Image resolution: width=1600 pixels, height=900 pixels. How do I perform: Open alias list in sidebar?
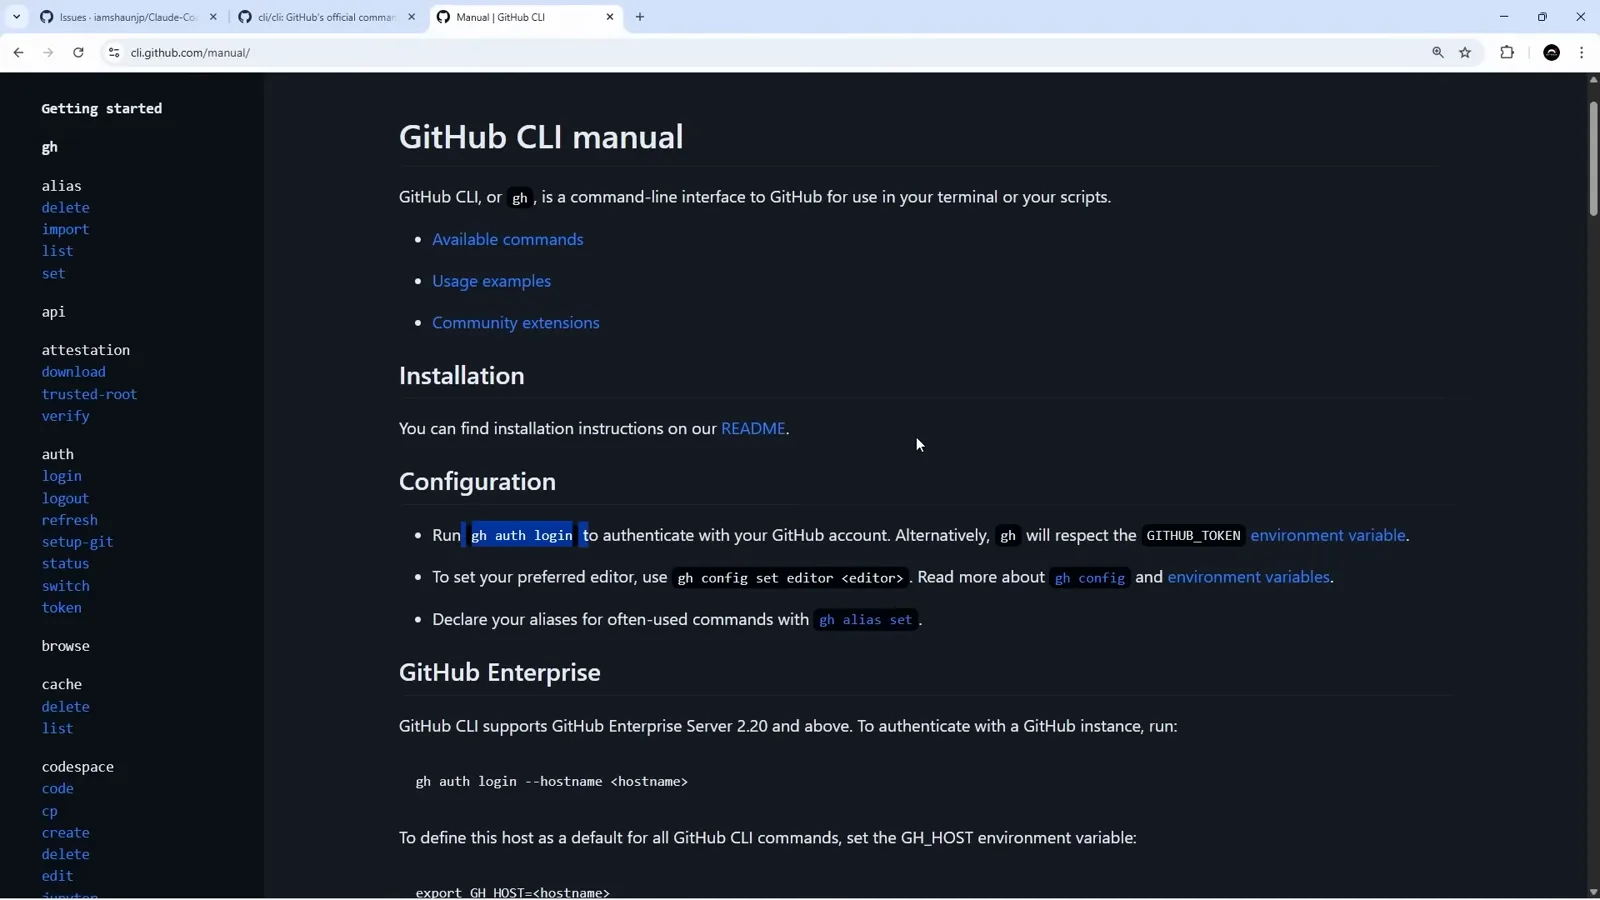click(57, 251)
